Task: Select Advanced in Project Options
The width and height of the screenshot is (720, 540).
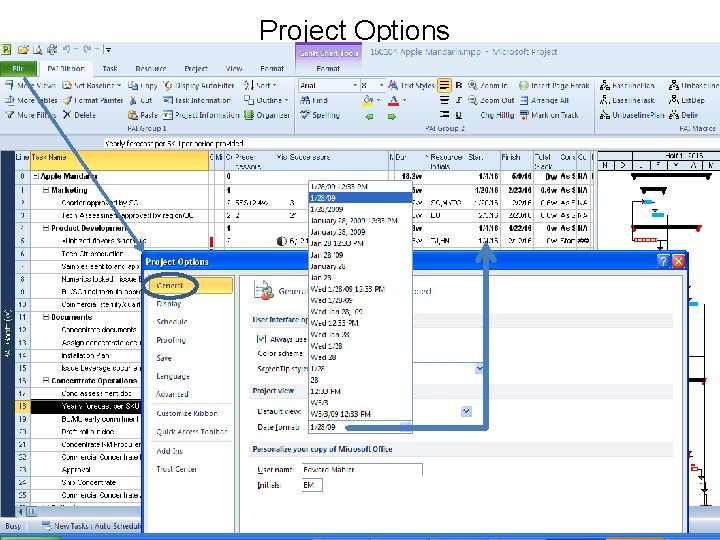Action: tap(172, 394)
